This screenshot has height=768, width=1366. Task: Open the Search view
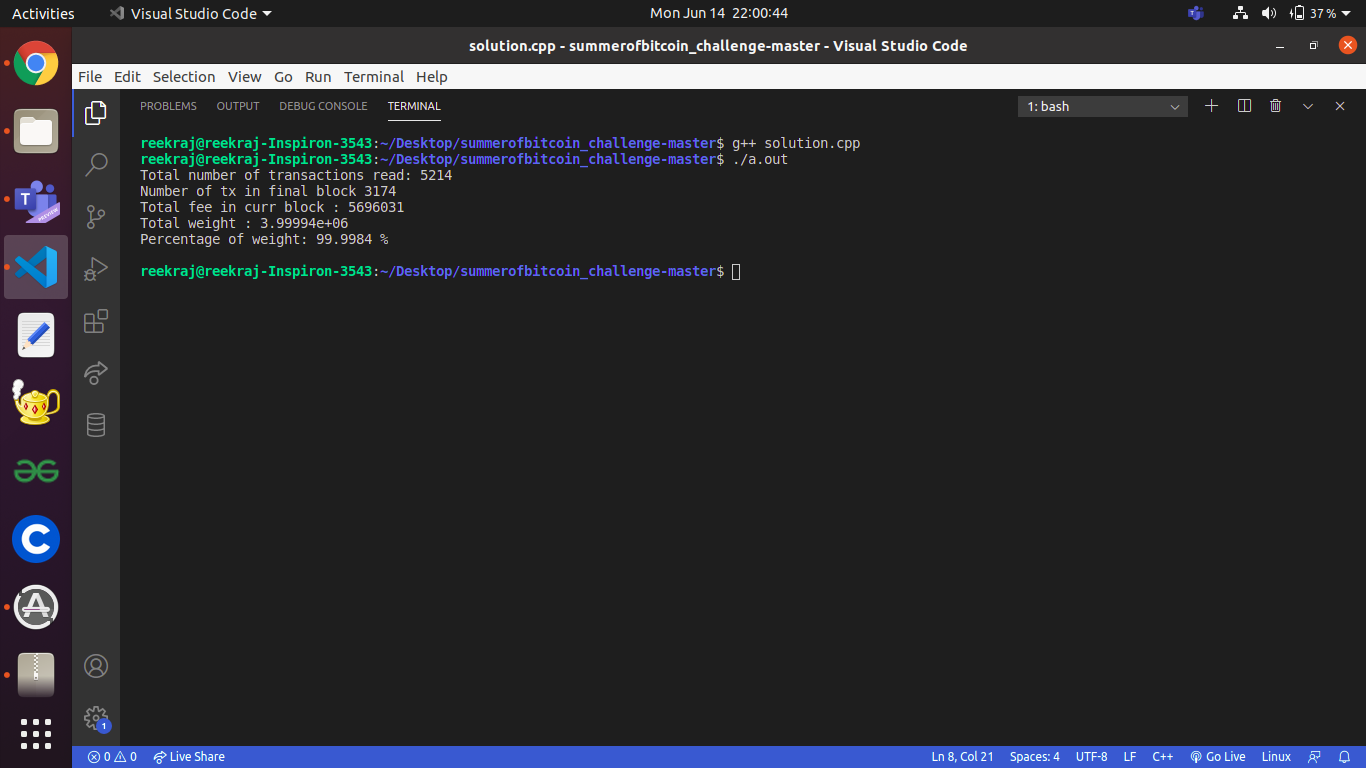pyautogui.click(x=95, y=164)
